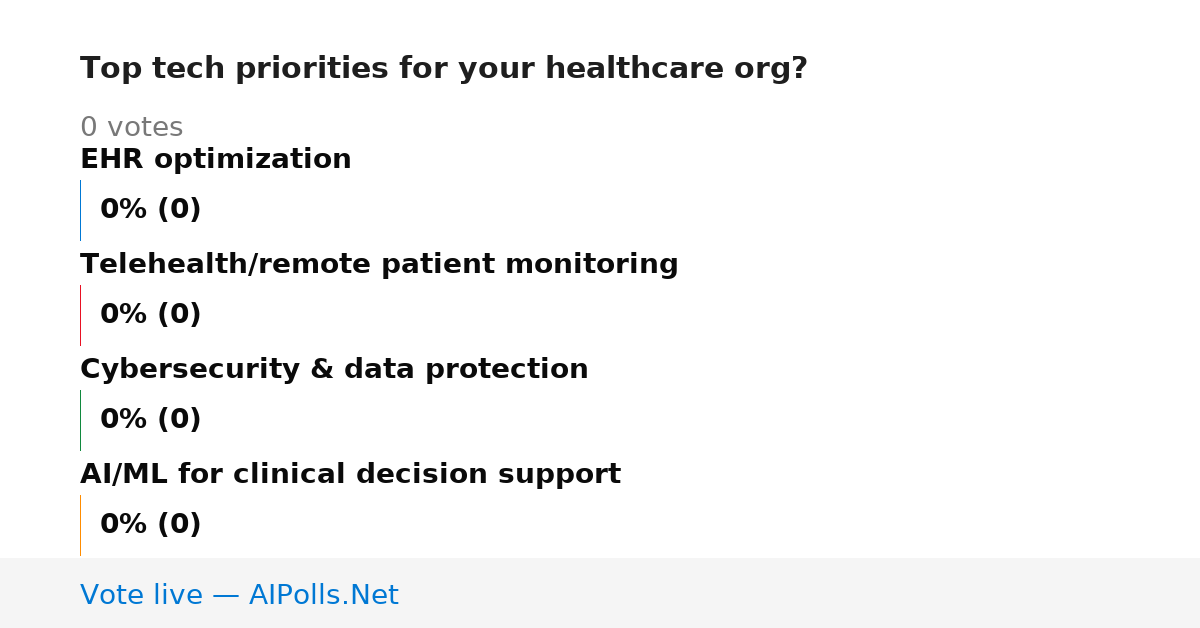Click the AI/ML option's 0% (0) result

151,525
